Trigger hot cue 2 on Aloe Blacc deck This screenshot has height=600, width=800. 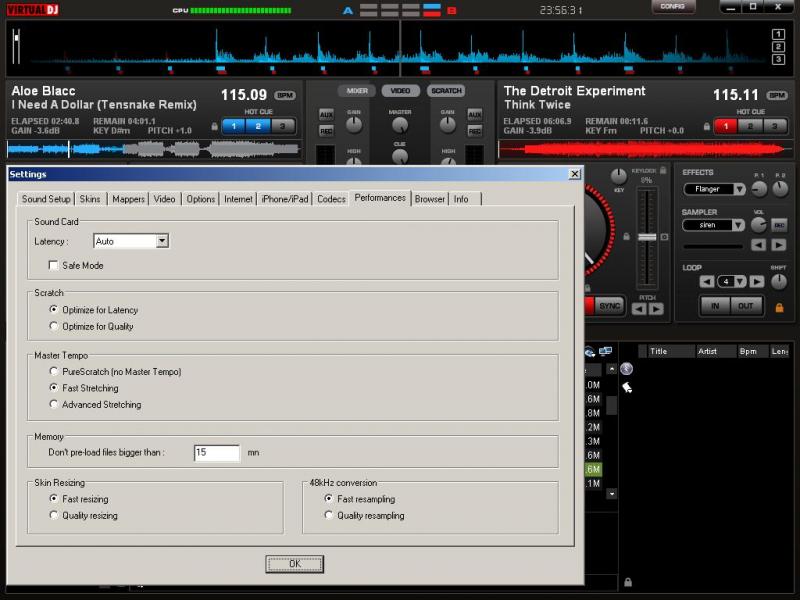[x=258, y=126]
